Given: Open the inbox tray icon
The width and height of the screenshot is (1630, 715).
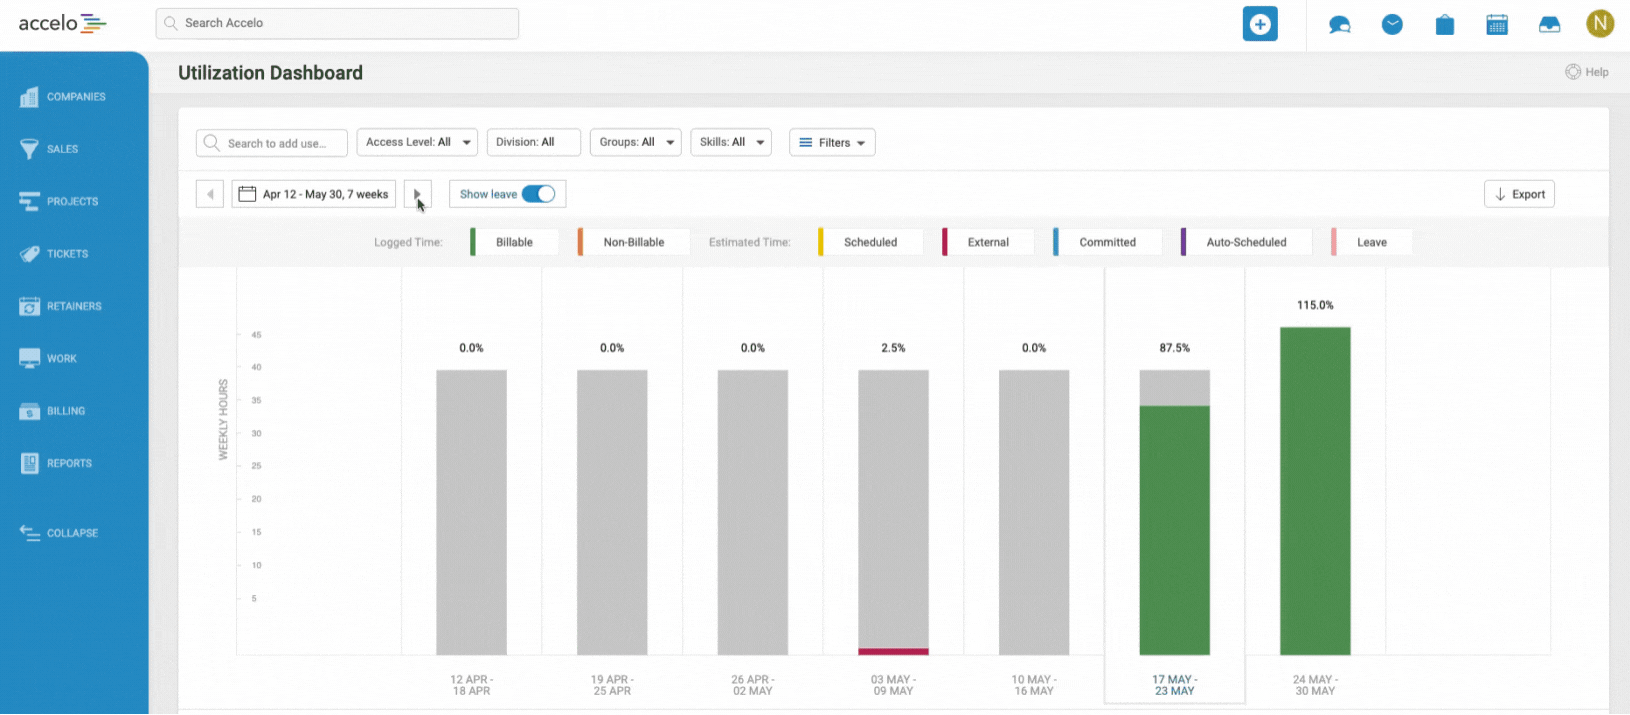Looking at the screenshot, I should 1549,25.
